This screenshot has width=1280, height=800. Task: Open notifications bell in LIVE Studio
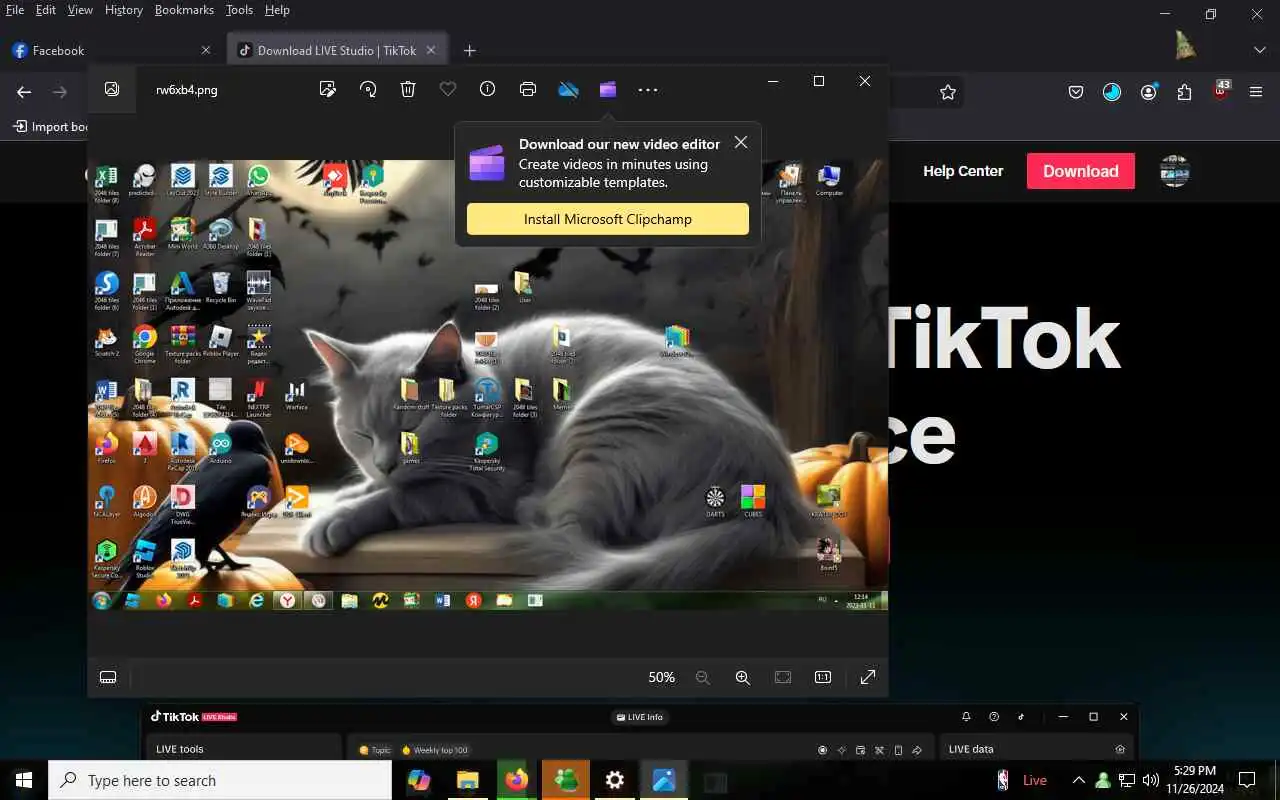coord(966,717)
